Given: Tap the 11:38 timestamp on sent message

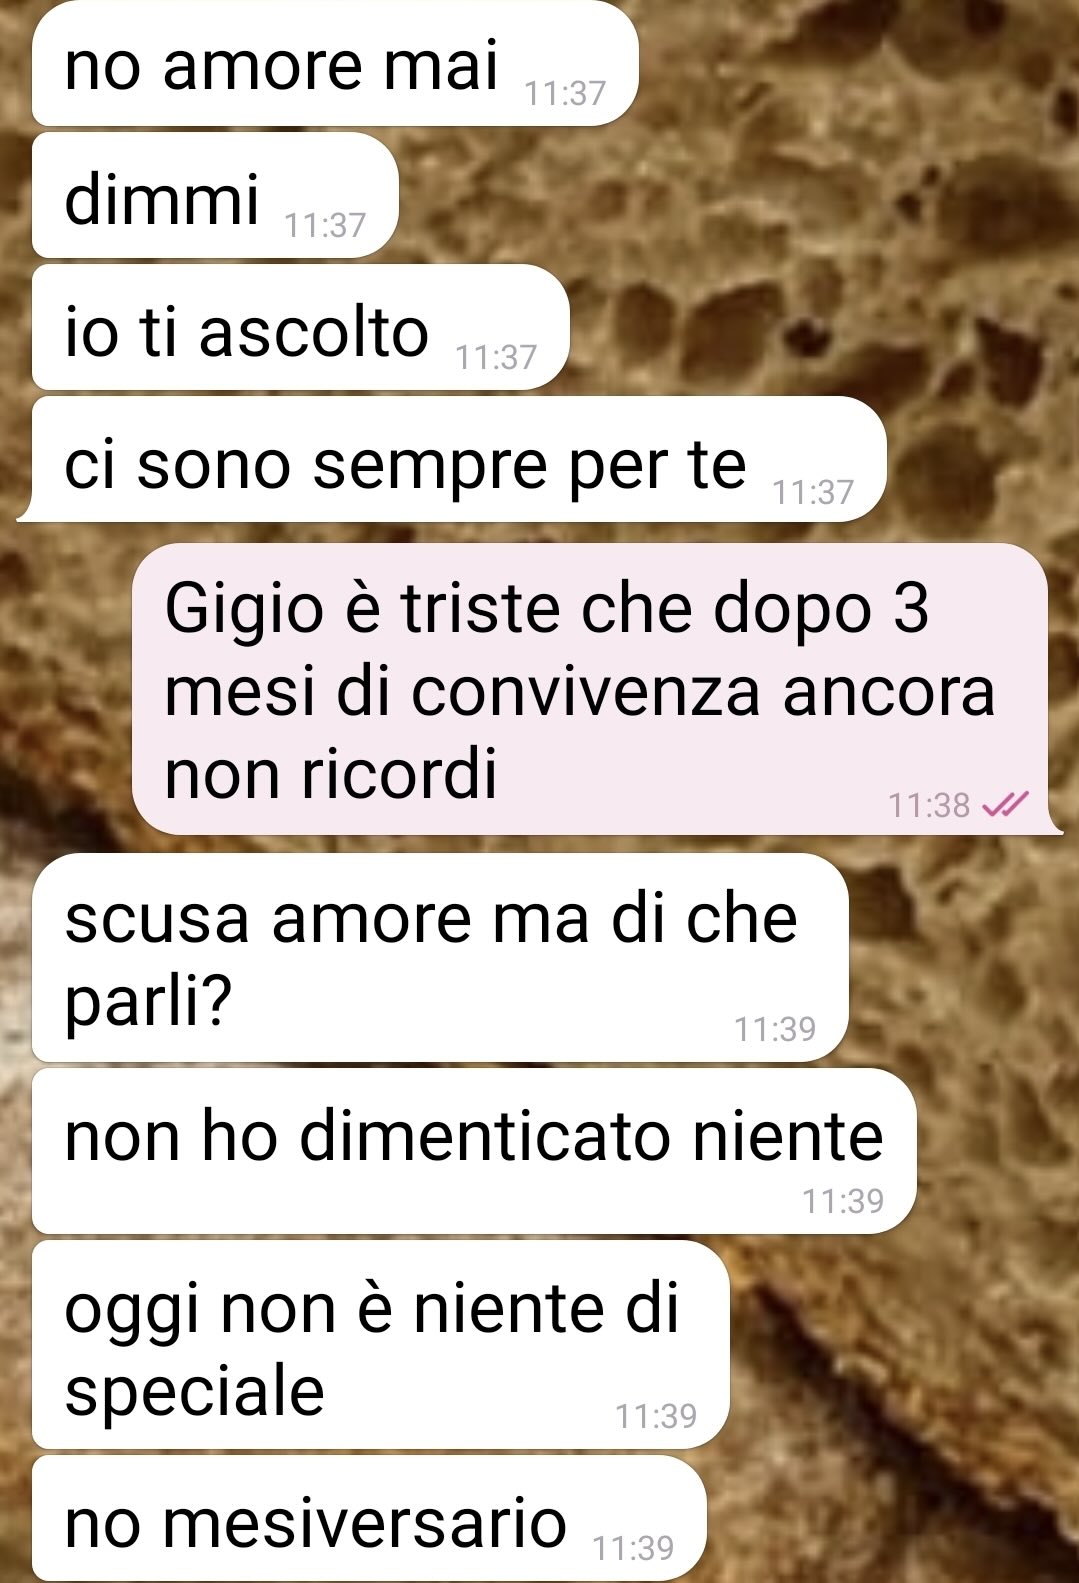Looking at the screenshot, I should (929, 804).
